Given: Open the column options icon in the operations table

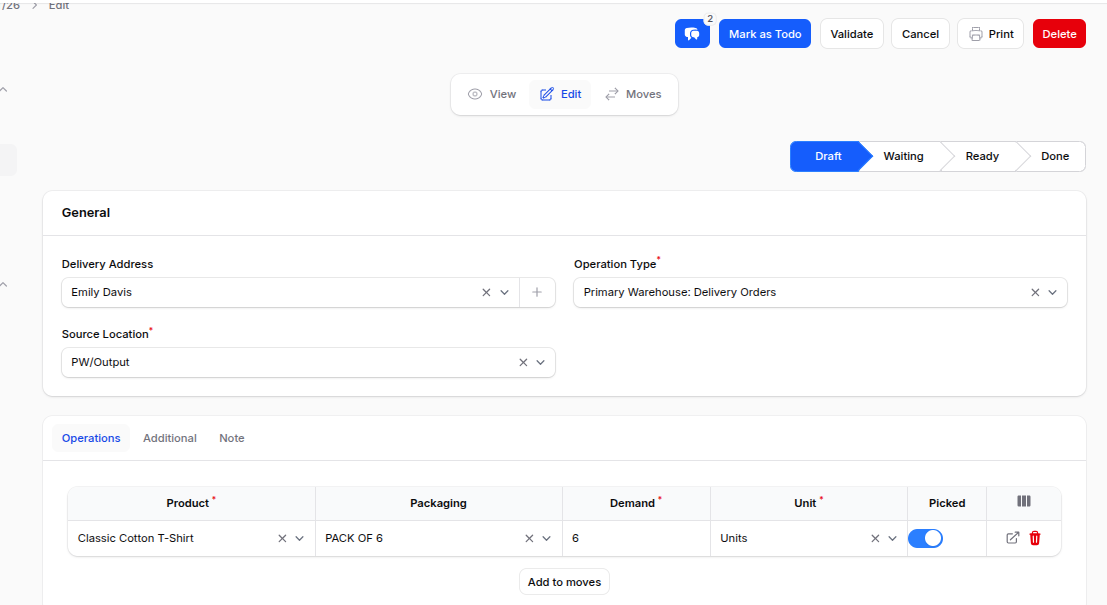Looking at the screenshot, I should (x=1023, y=503).
